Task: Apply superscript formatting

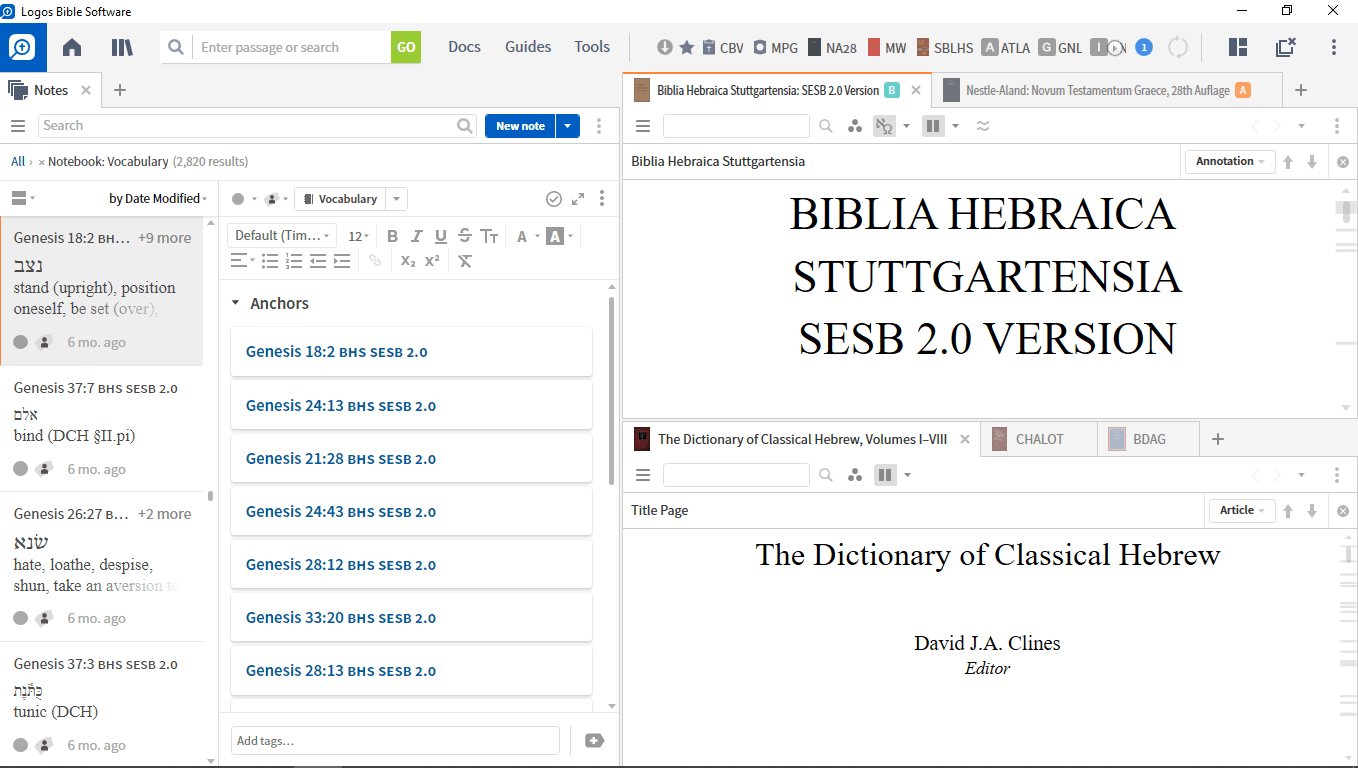Action: pos(432,261)
